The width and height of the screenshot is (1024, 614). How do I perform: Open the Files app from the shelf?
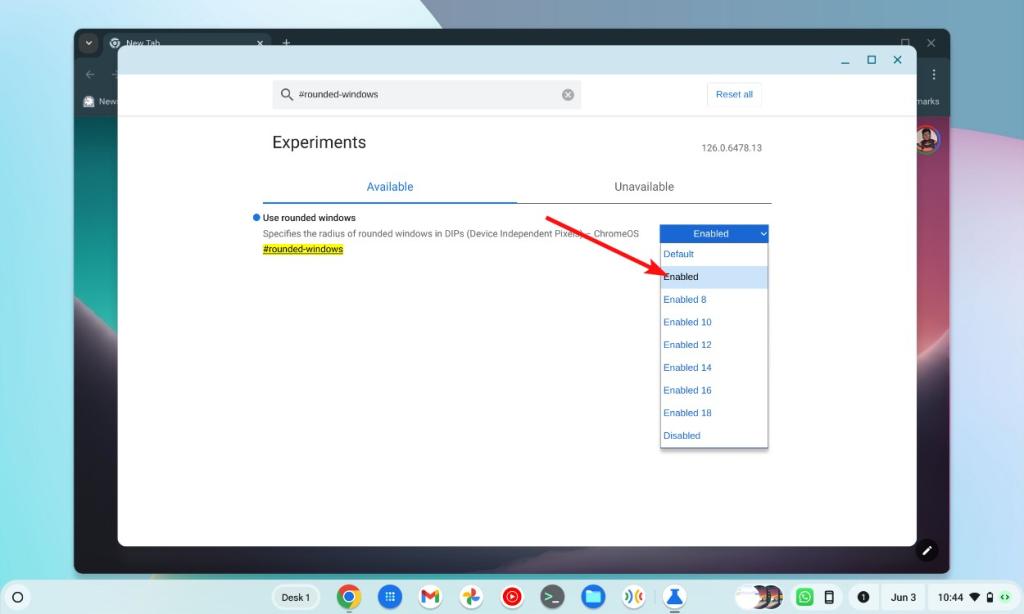(x=594, y=597)
